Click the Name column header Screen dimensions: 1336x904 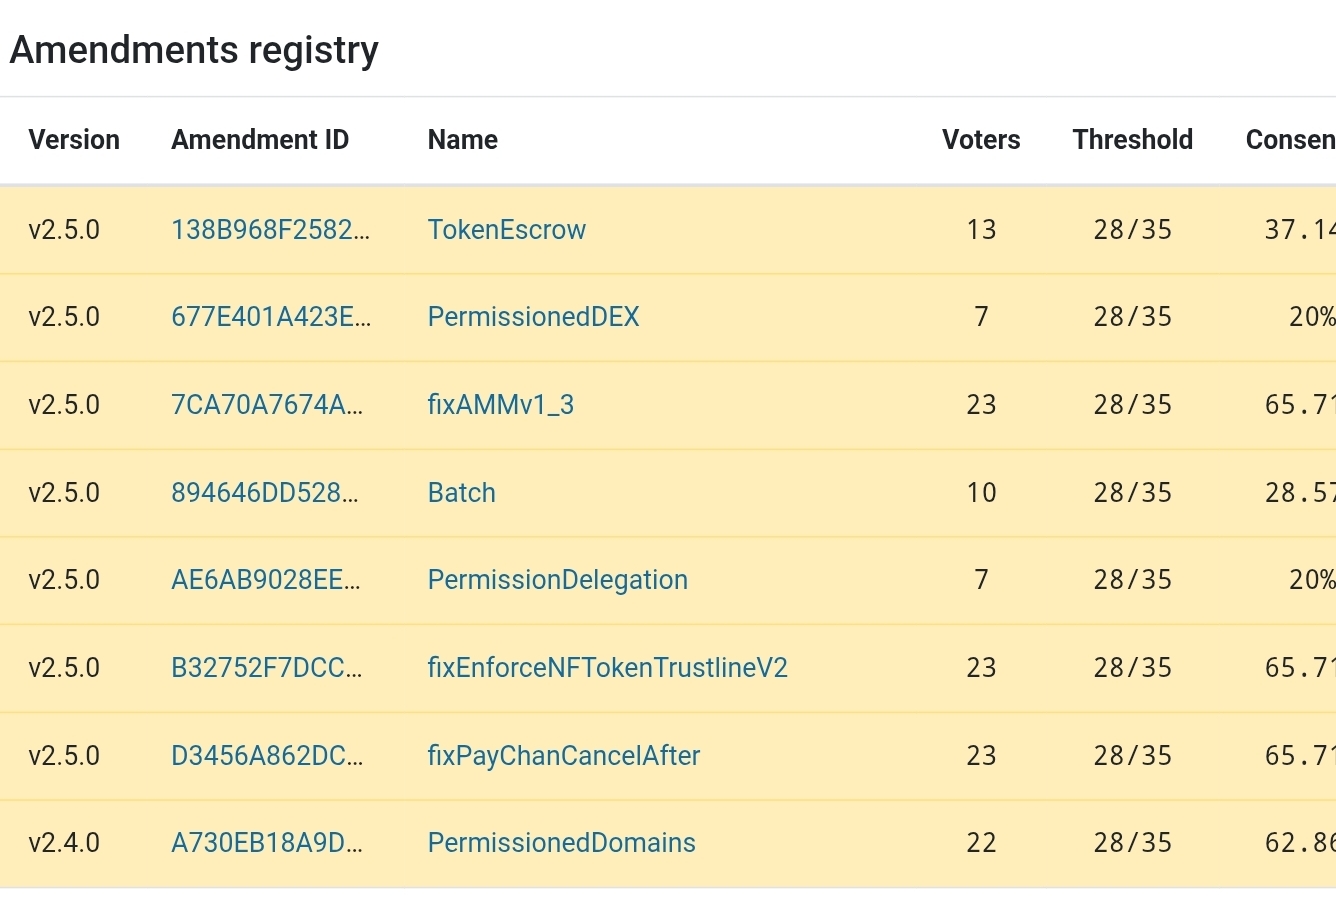click(463, 140)
